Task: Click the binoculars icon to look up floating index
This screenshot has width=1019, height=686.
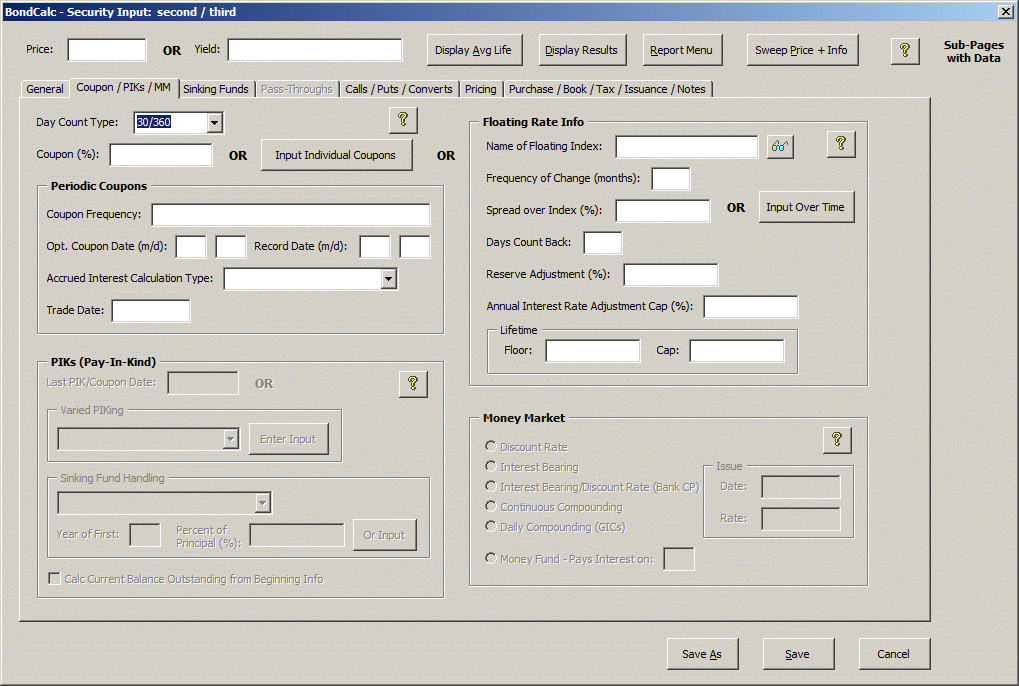Action: 780,147
